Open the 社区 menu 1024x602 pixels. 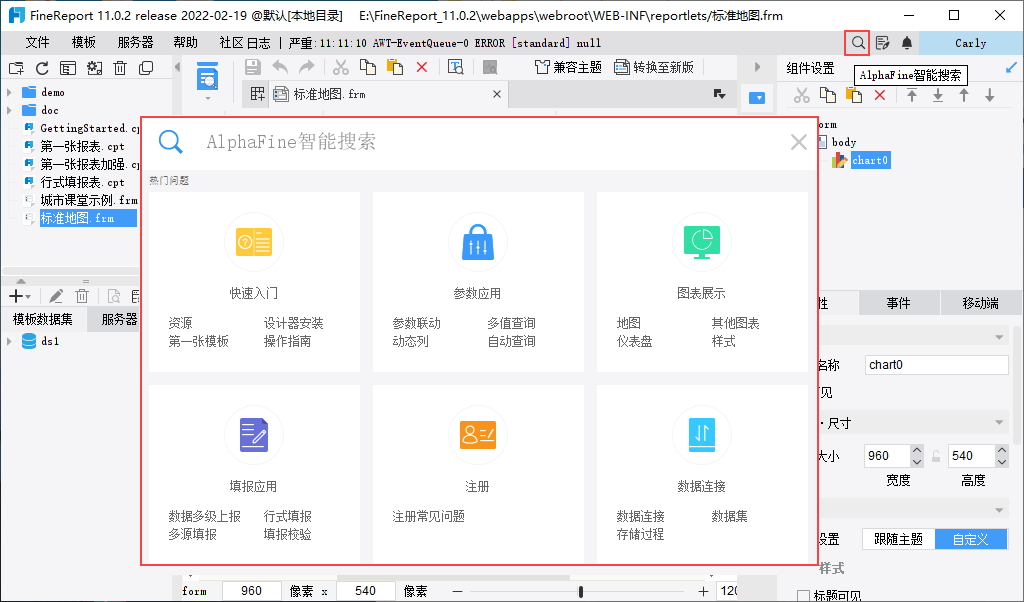pos(232,42)
